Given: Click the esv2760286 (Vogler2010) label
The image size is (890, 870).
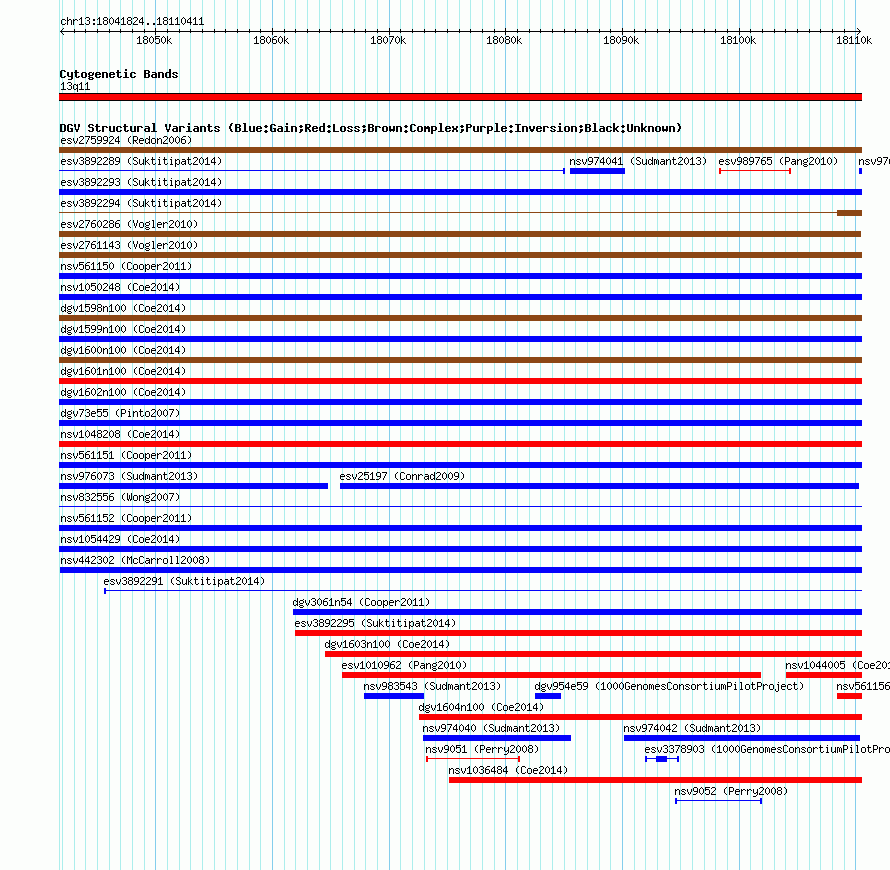Looking at the screenshot, I should (x=129, y=224).
